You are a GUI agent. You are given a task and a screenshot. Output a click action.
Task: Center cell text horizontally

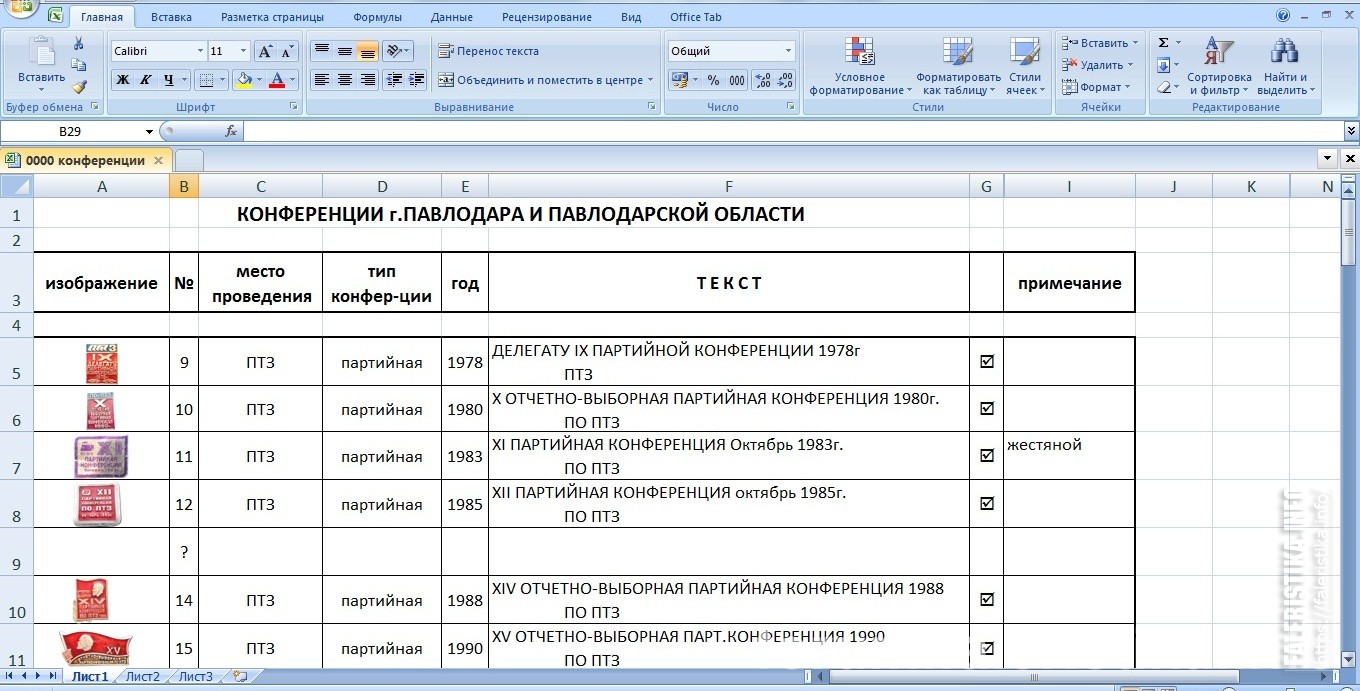344,80
